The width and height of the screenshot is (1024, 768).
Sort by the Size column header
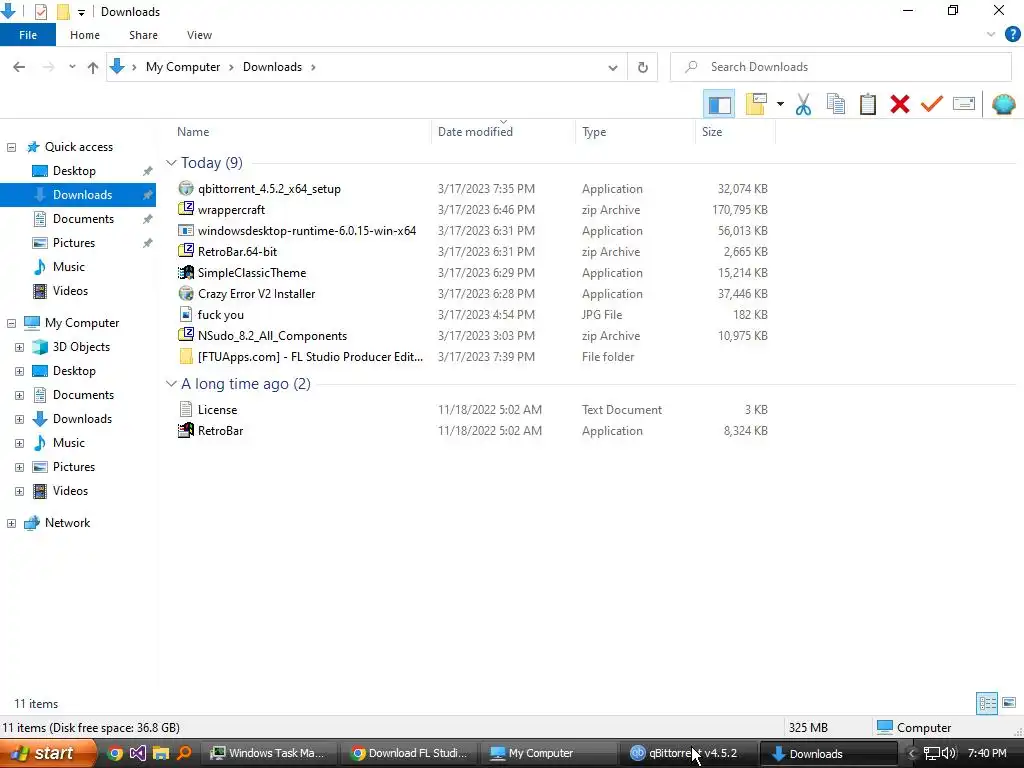click(712, 132)
